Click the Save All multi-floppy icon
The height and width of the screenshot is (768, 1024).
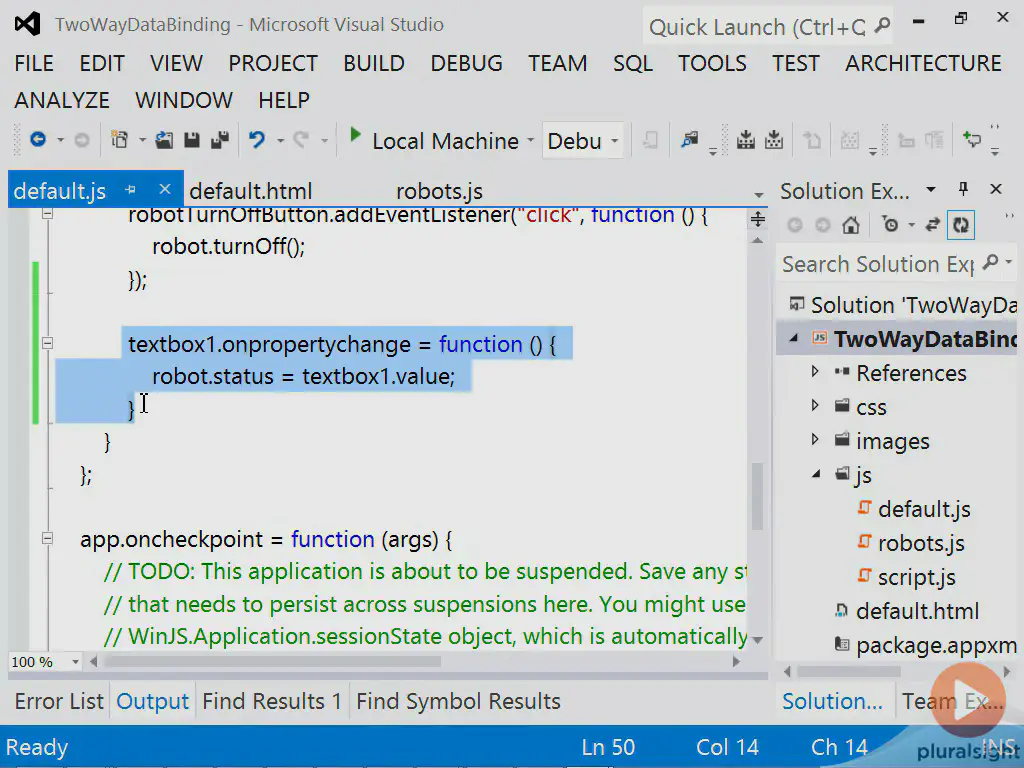tap(220, 140)
